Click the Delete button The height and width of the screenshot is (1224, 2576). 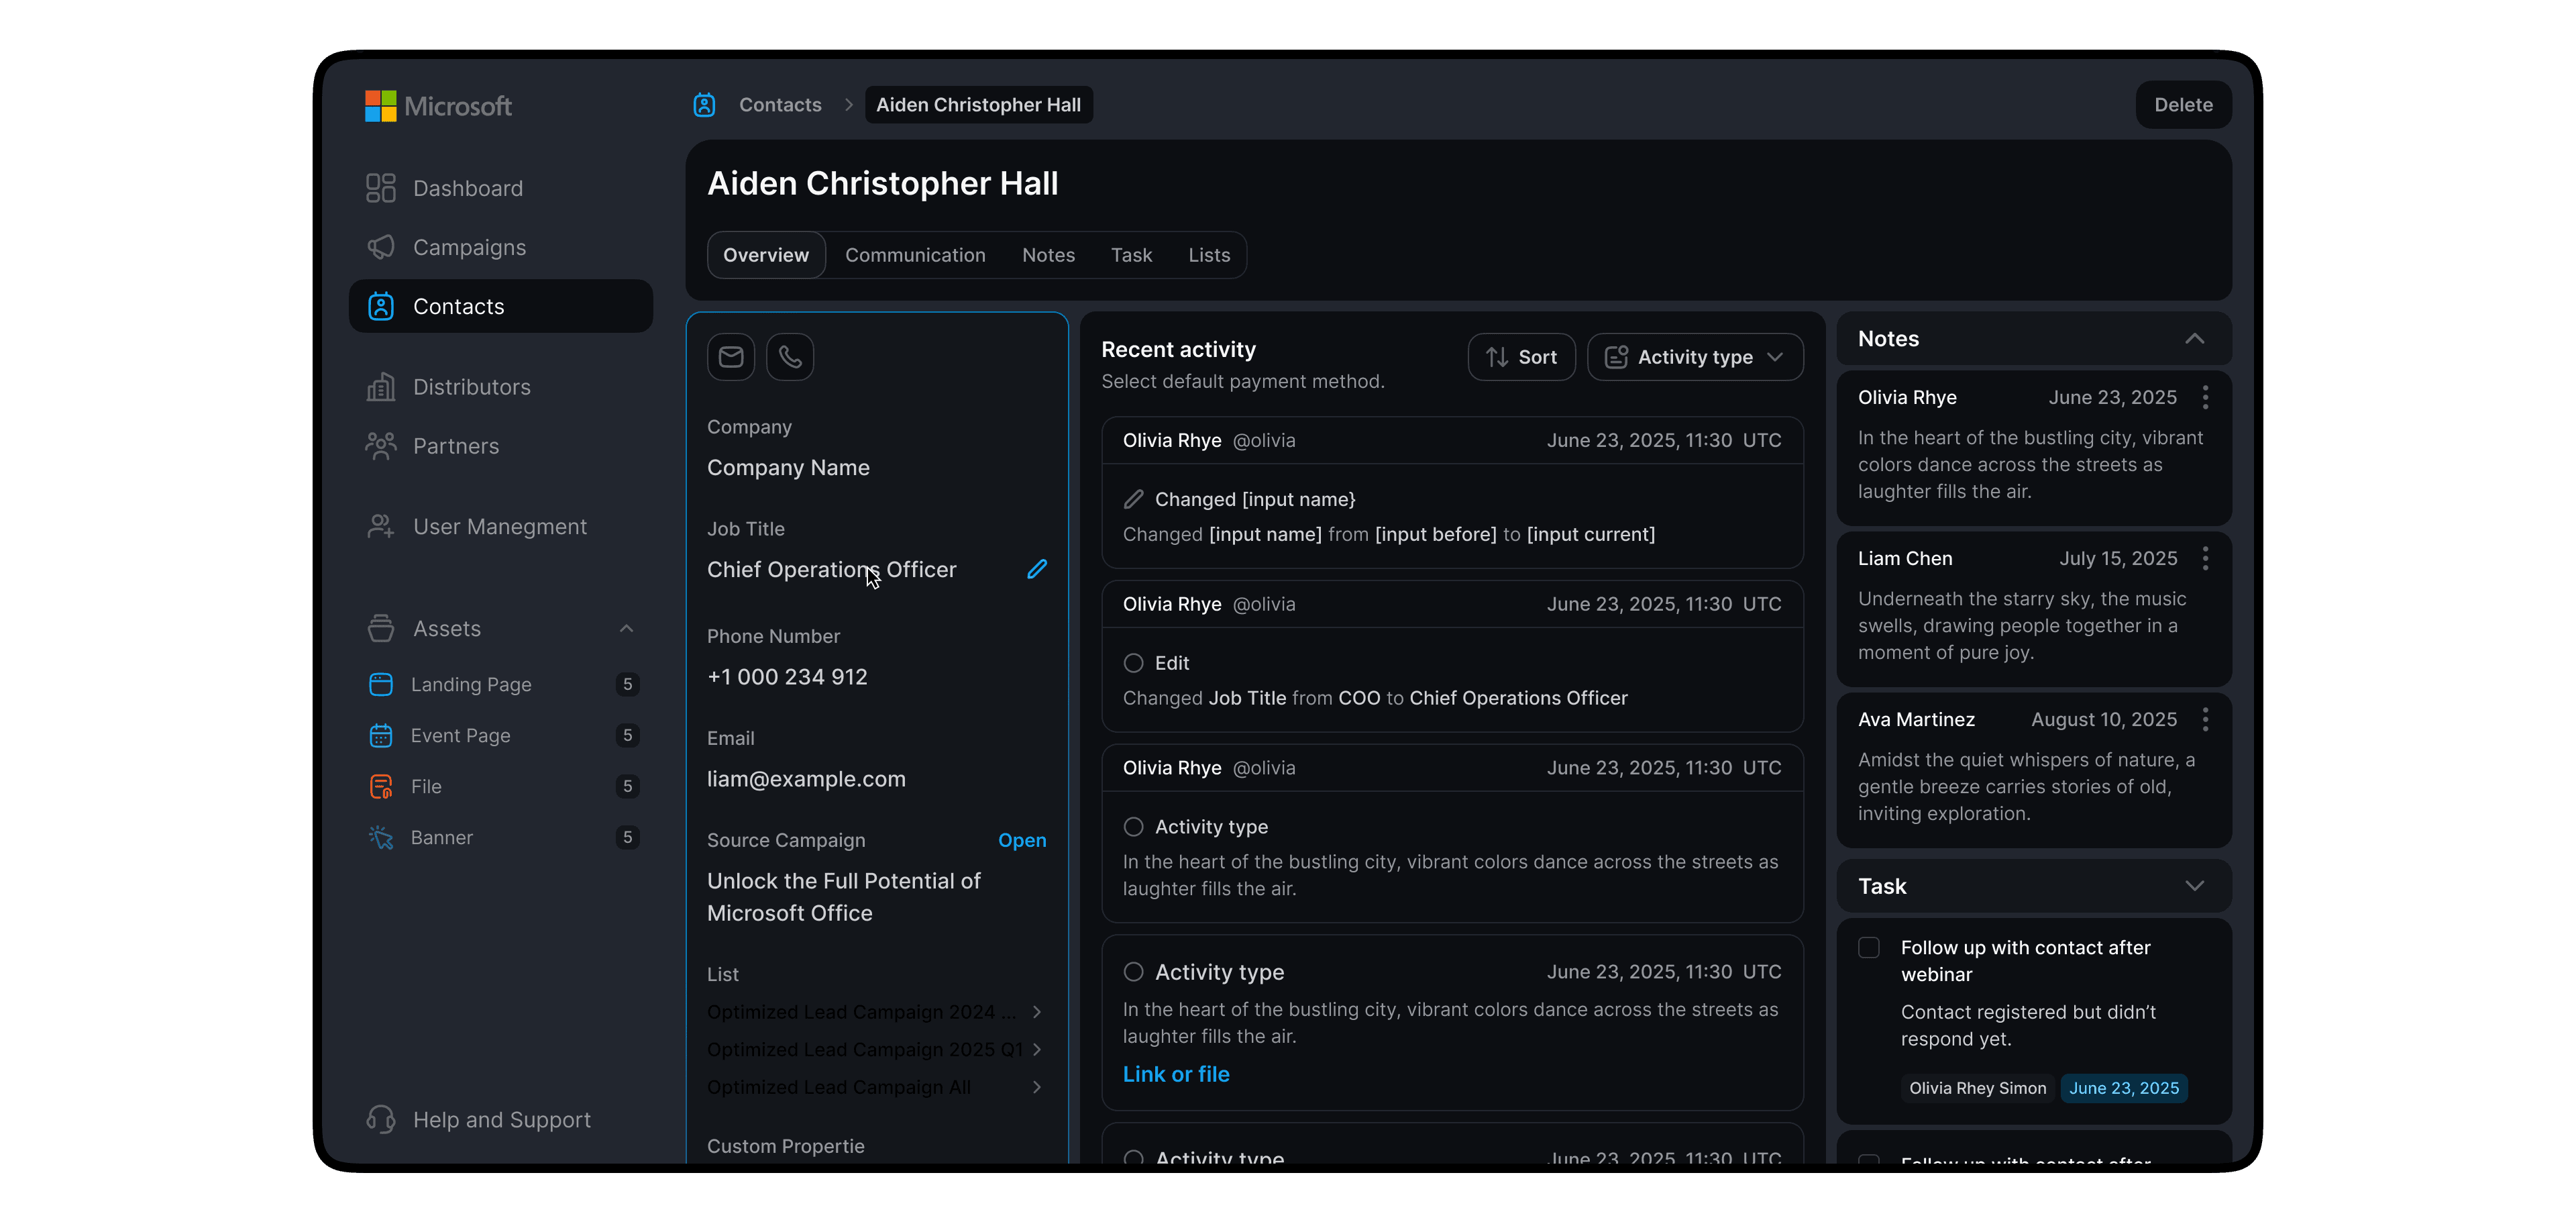tap(2183, 105)
